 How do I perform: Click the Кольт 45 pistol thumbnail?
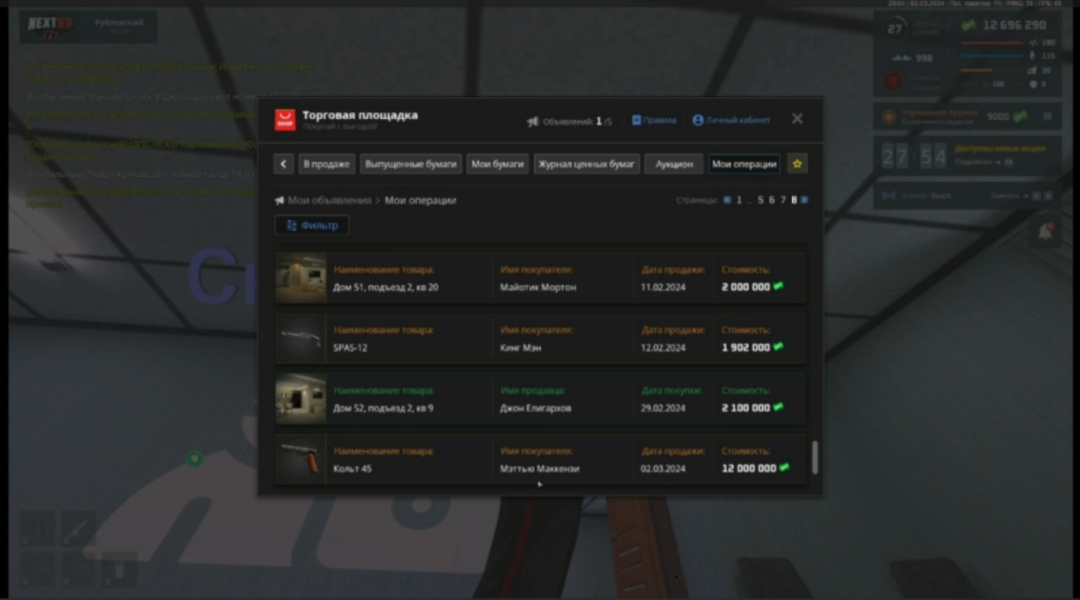click(x=300, y=458)
